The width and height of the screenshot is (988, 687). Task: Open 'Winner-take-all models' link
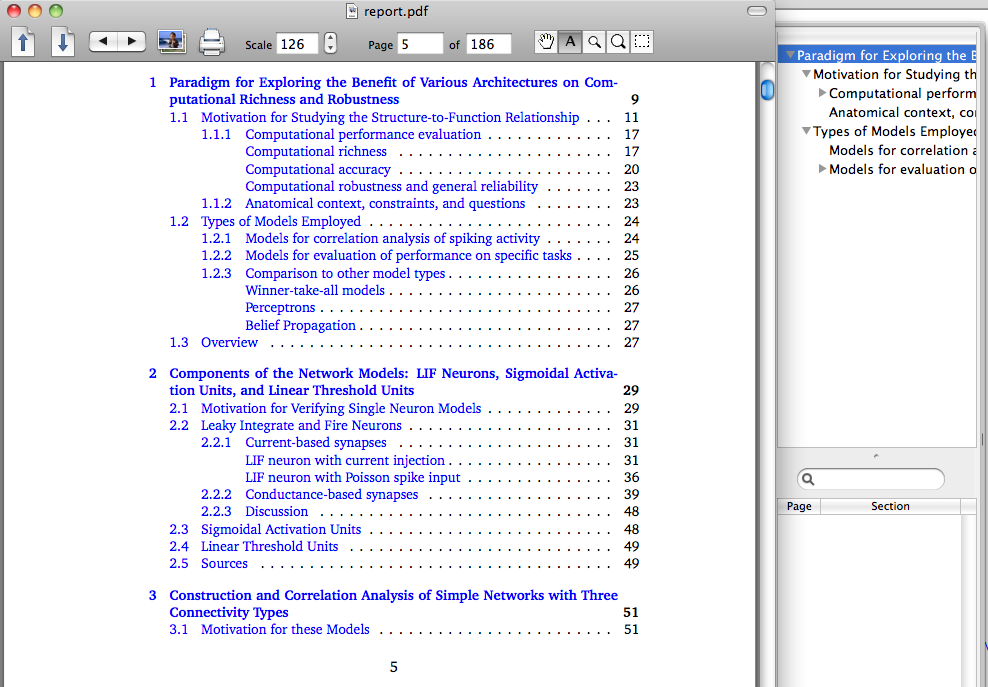coord(315,291)
